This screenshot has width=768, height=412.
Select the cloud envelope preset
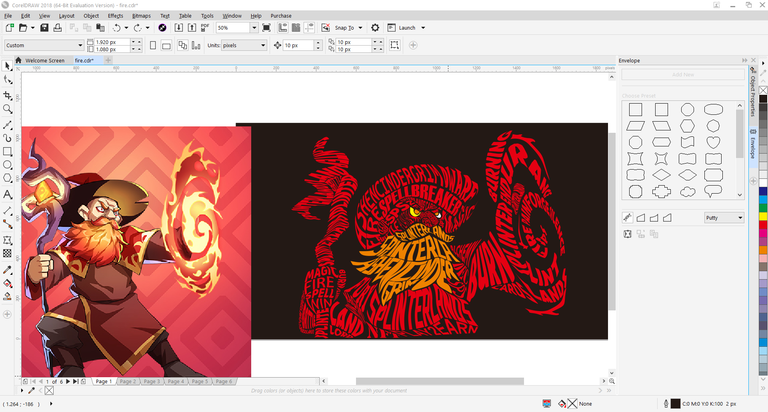[x=687, y=192]
